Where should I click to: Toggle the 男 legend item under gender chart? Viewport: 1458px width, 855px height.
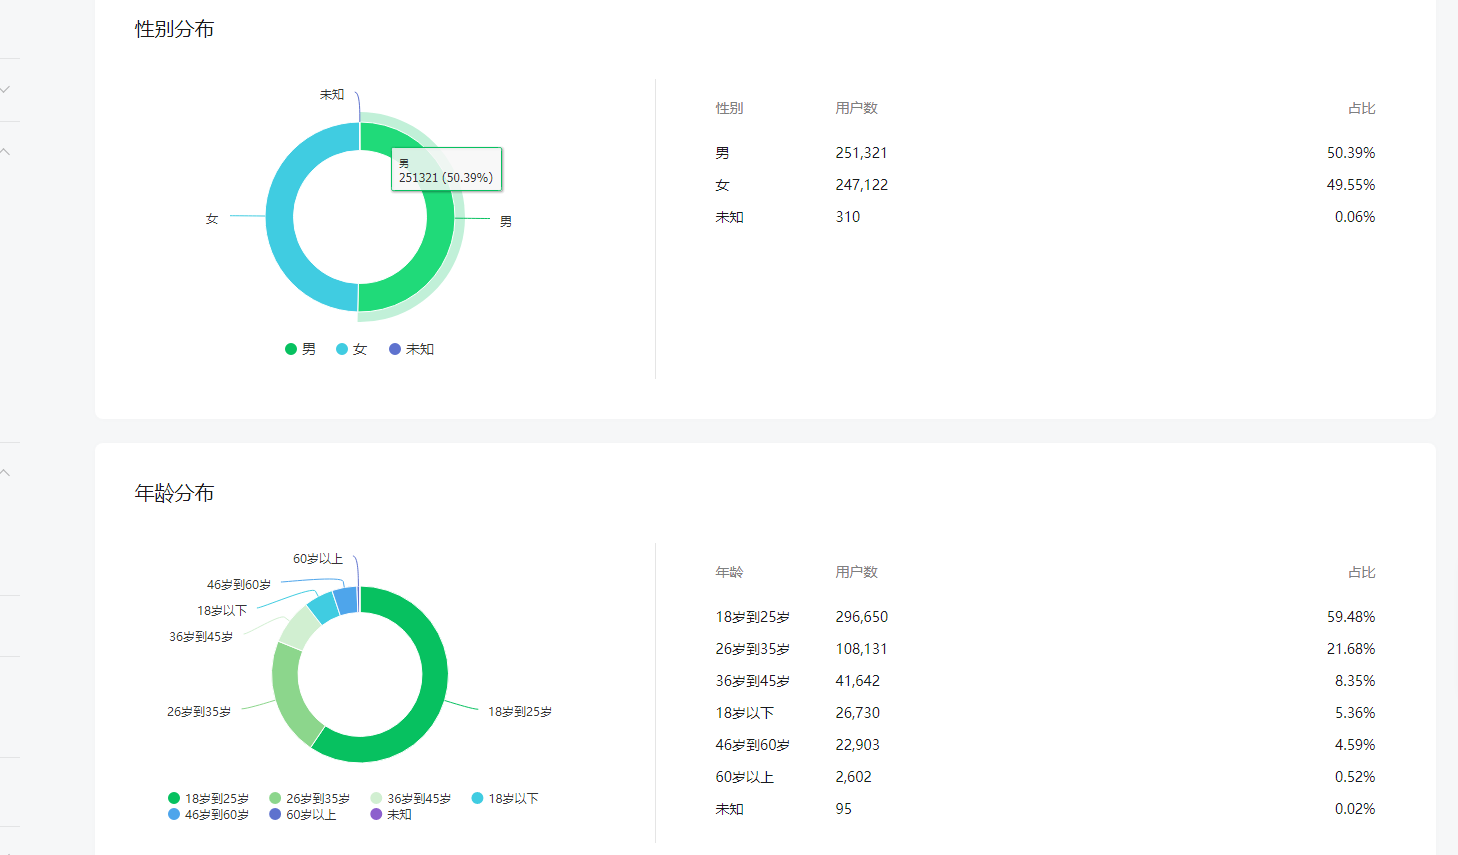(300, 349)
